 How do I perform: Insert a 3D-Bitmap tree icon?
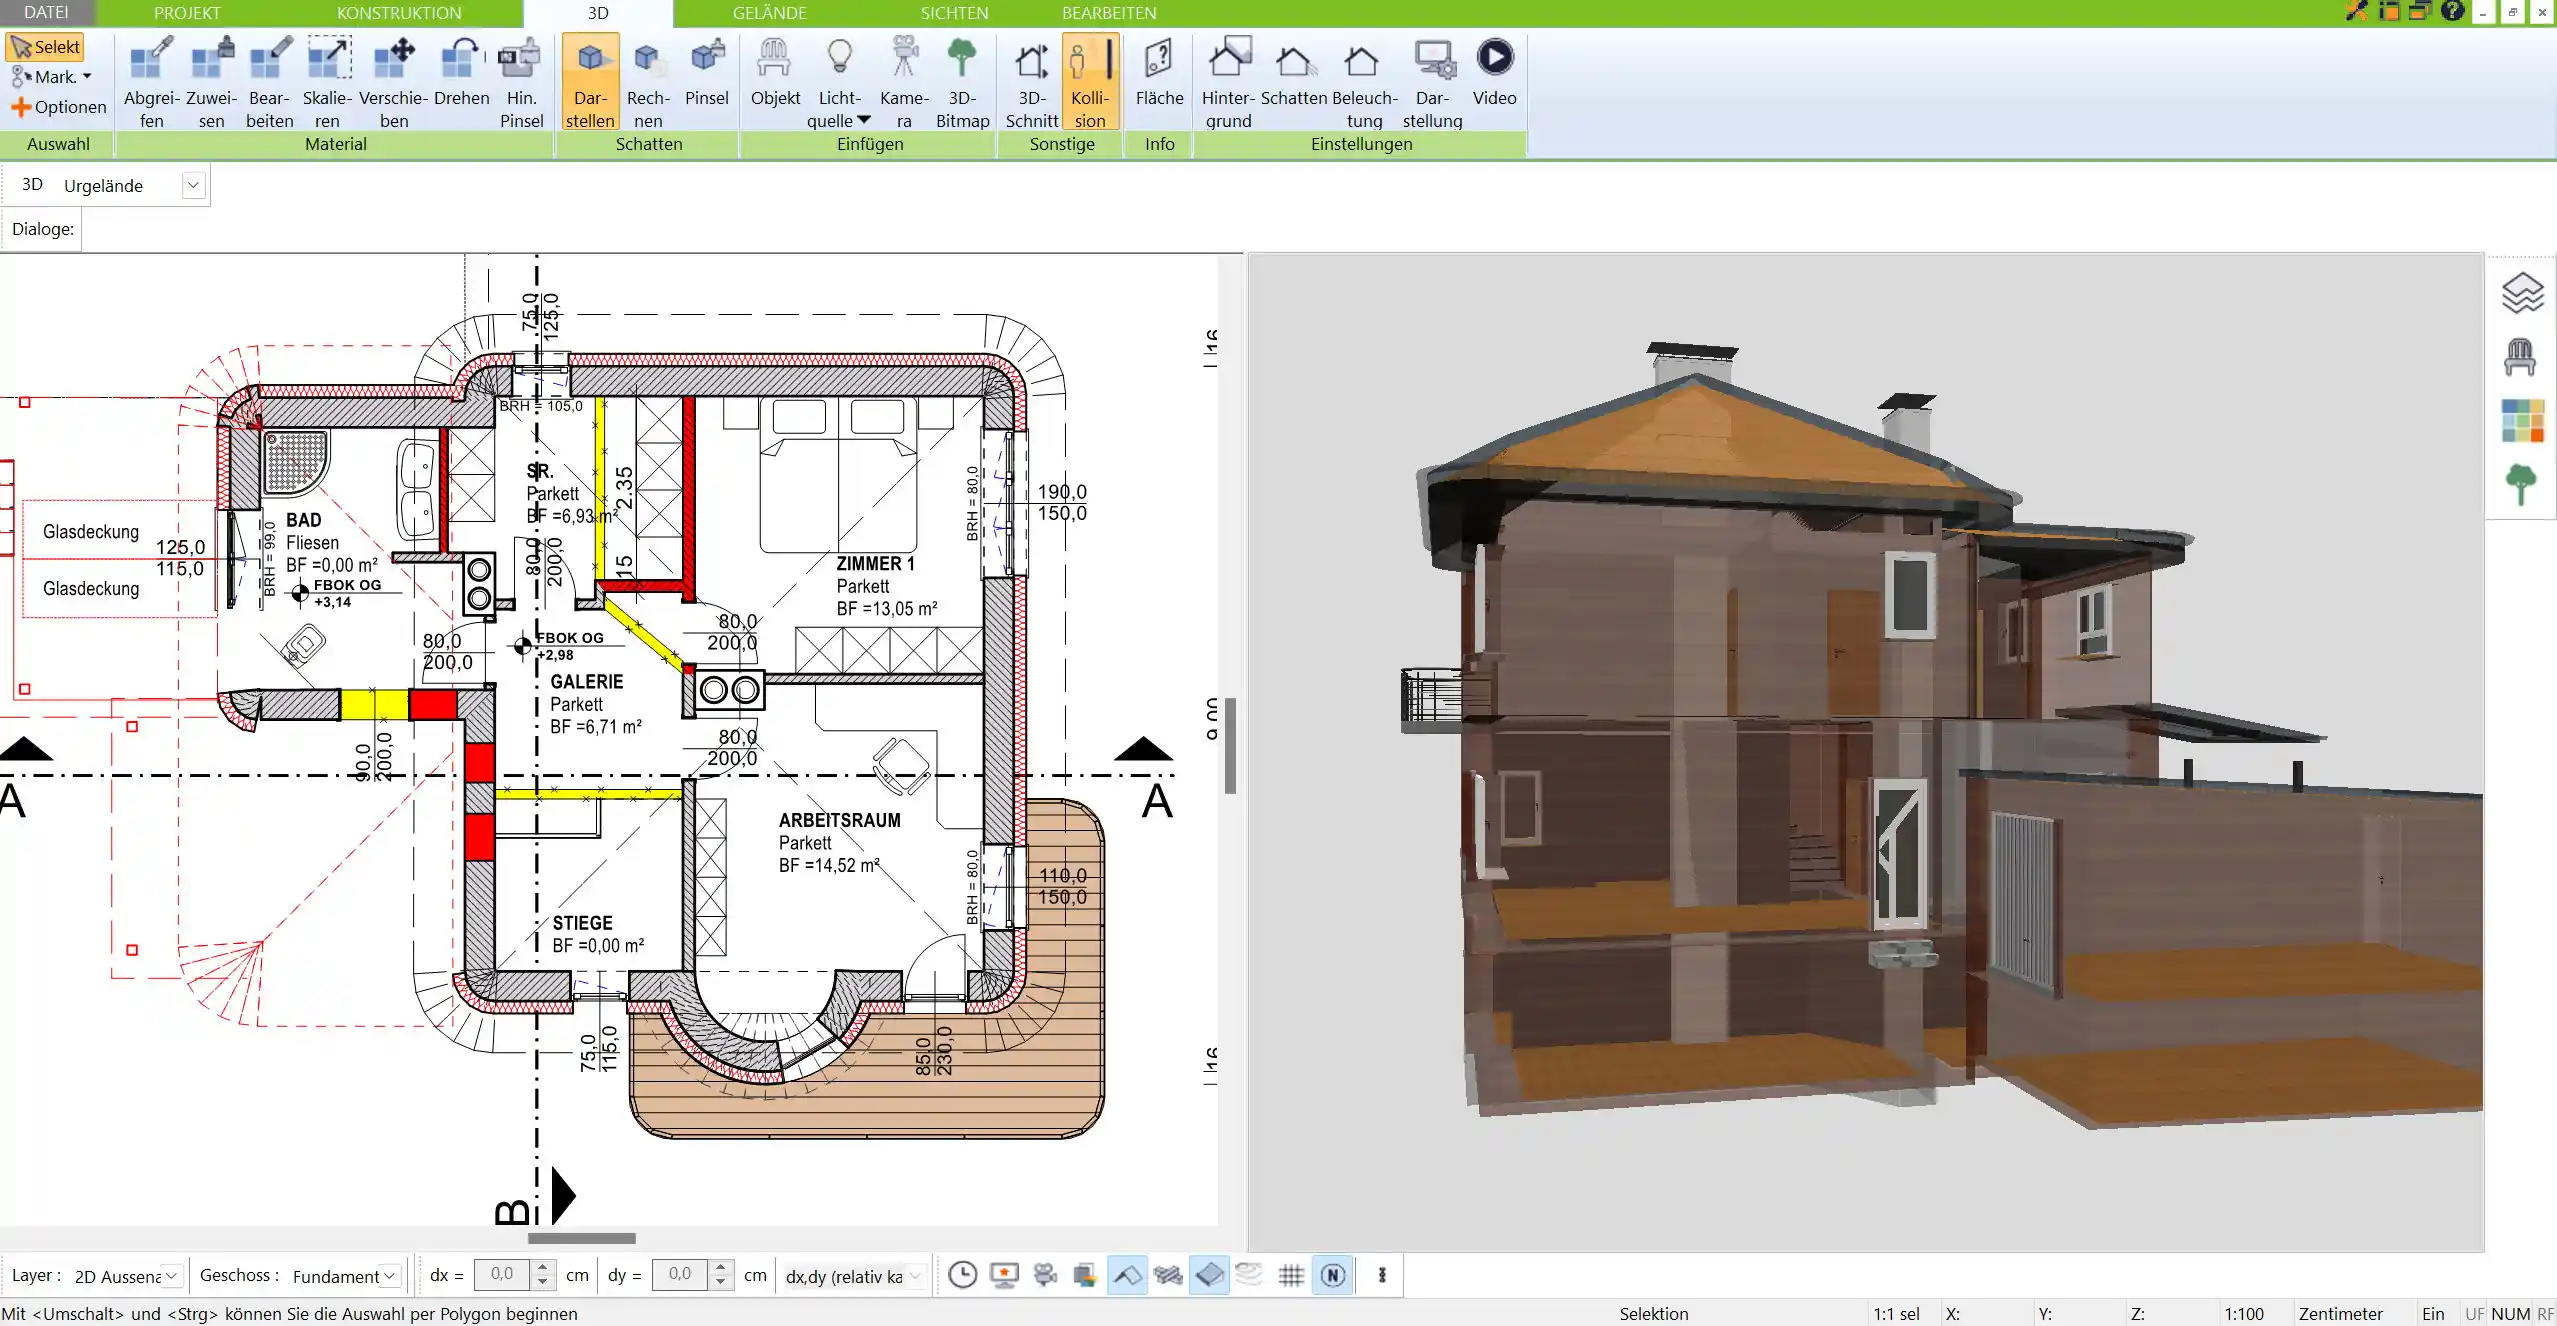[x=962, y=82]
